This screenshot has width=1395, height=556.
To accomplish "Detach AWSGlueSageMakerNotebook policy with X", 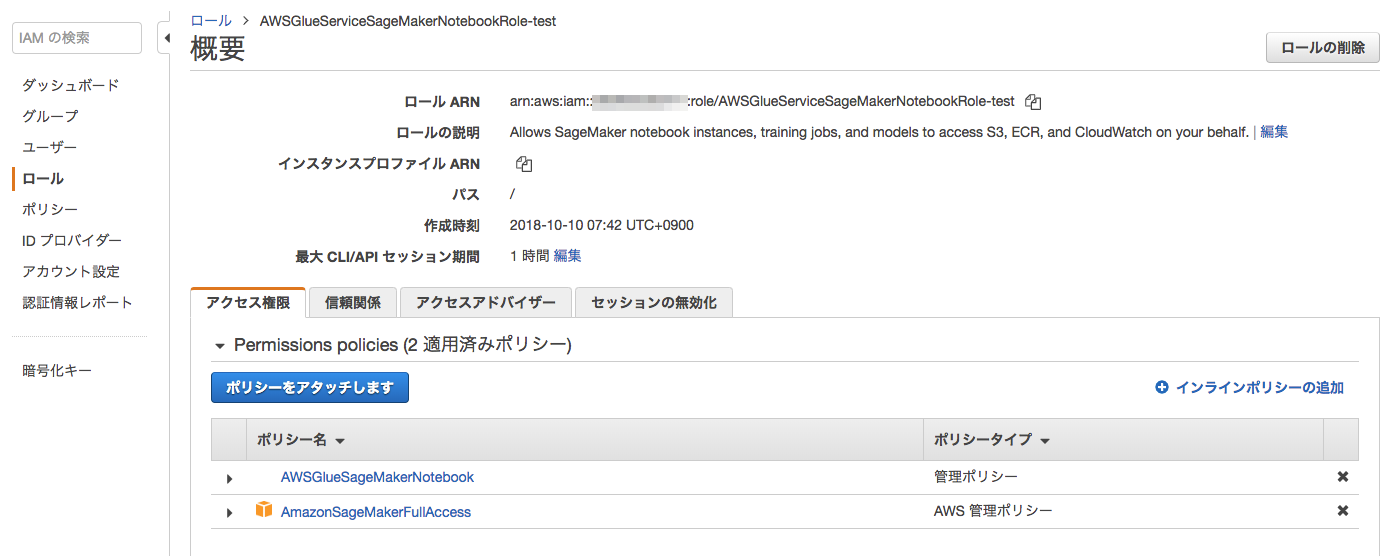I will click(1343, 477).
